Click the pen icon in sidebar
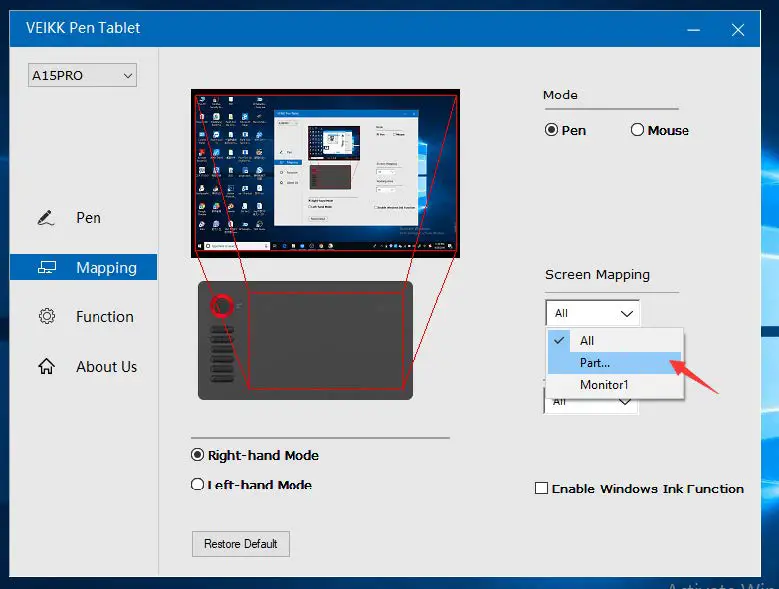 coord(46,218)
